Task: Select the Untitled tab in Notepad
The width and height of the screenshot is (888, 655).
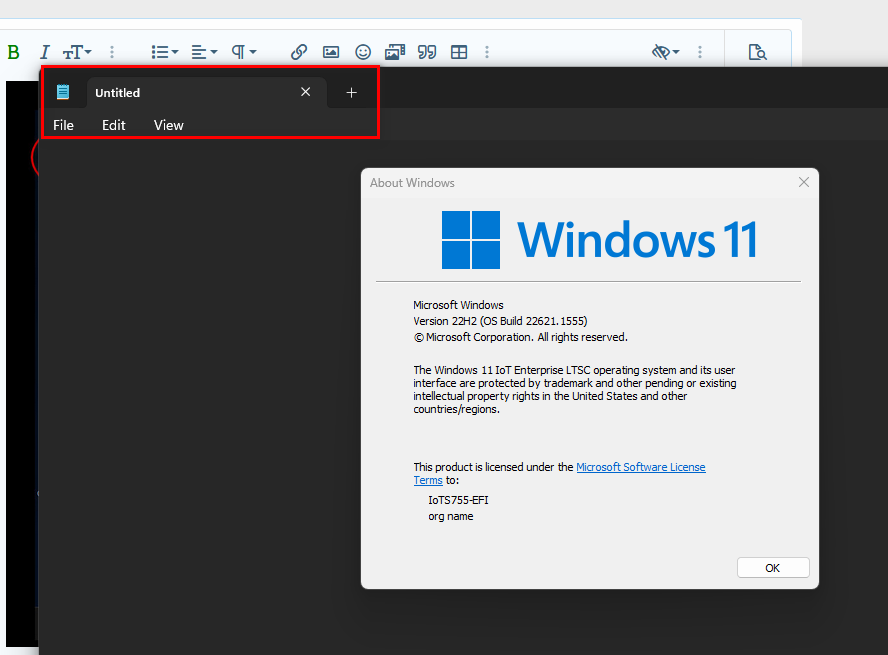Action: pyautogui.click(x=207, y=92)
